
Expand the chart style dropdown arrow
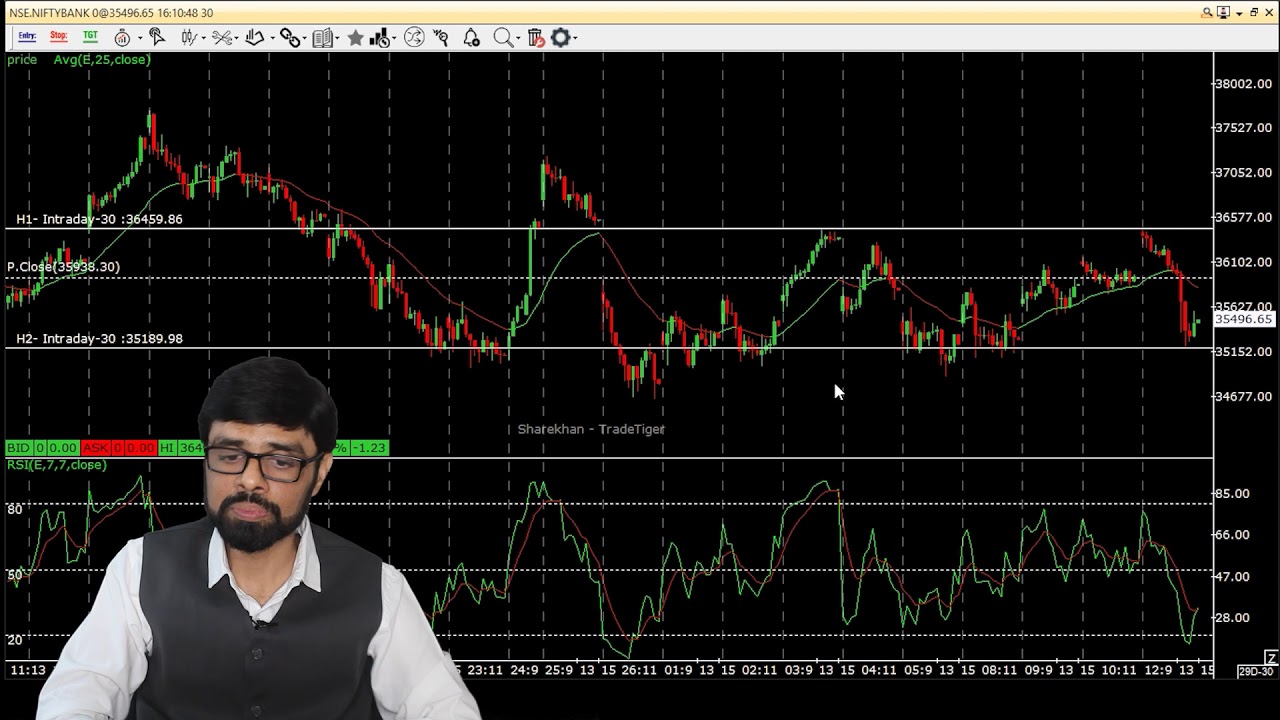coord(204,38)
